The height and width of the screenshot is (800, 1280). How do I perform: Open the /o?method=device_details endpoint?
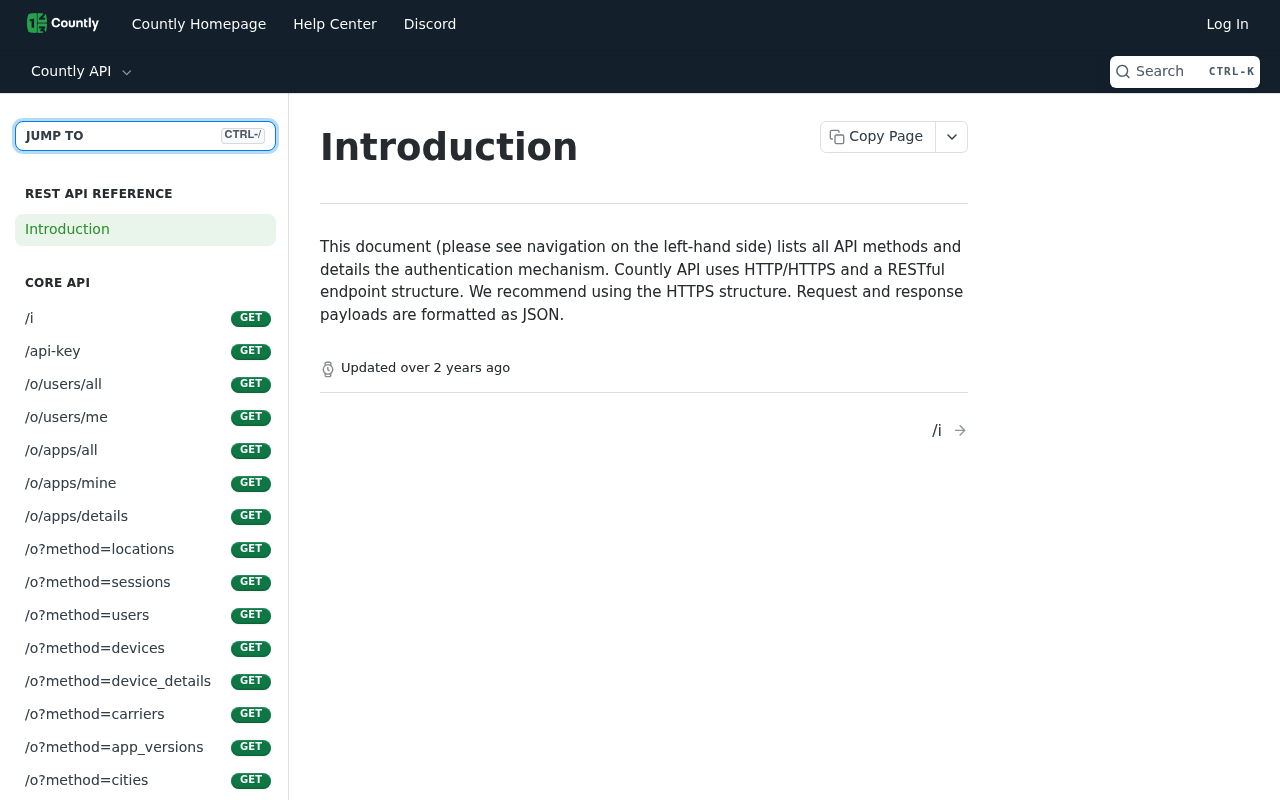point(146,681)
